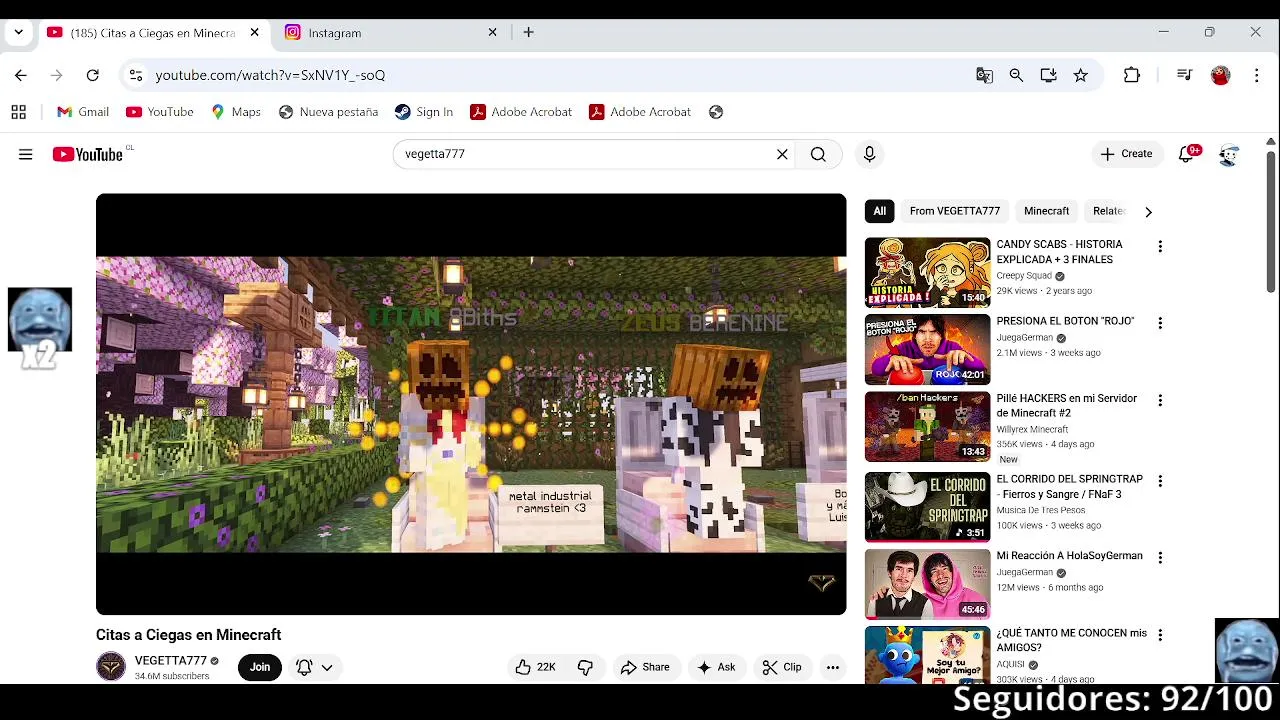1280x720 pixels.
Task: Close the Citas a Ciegas tab
Action: pos(254,33)
